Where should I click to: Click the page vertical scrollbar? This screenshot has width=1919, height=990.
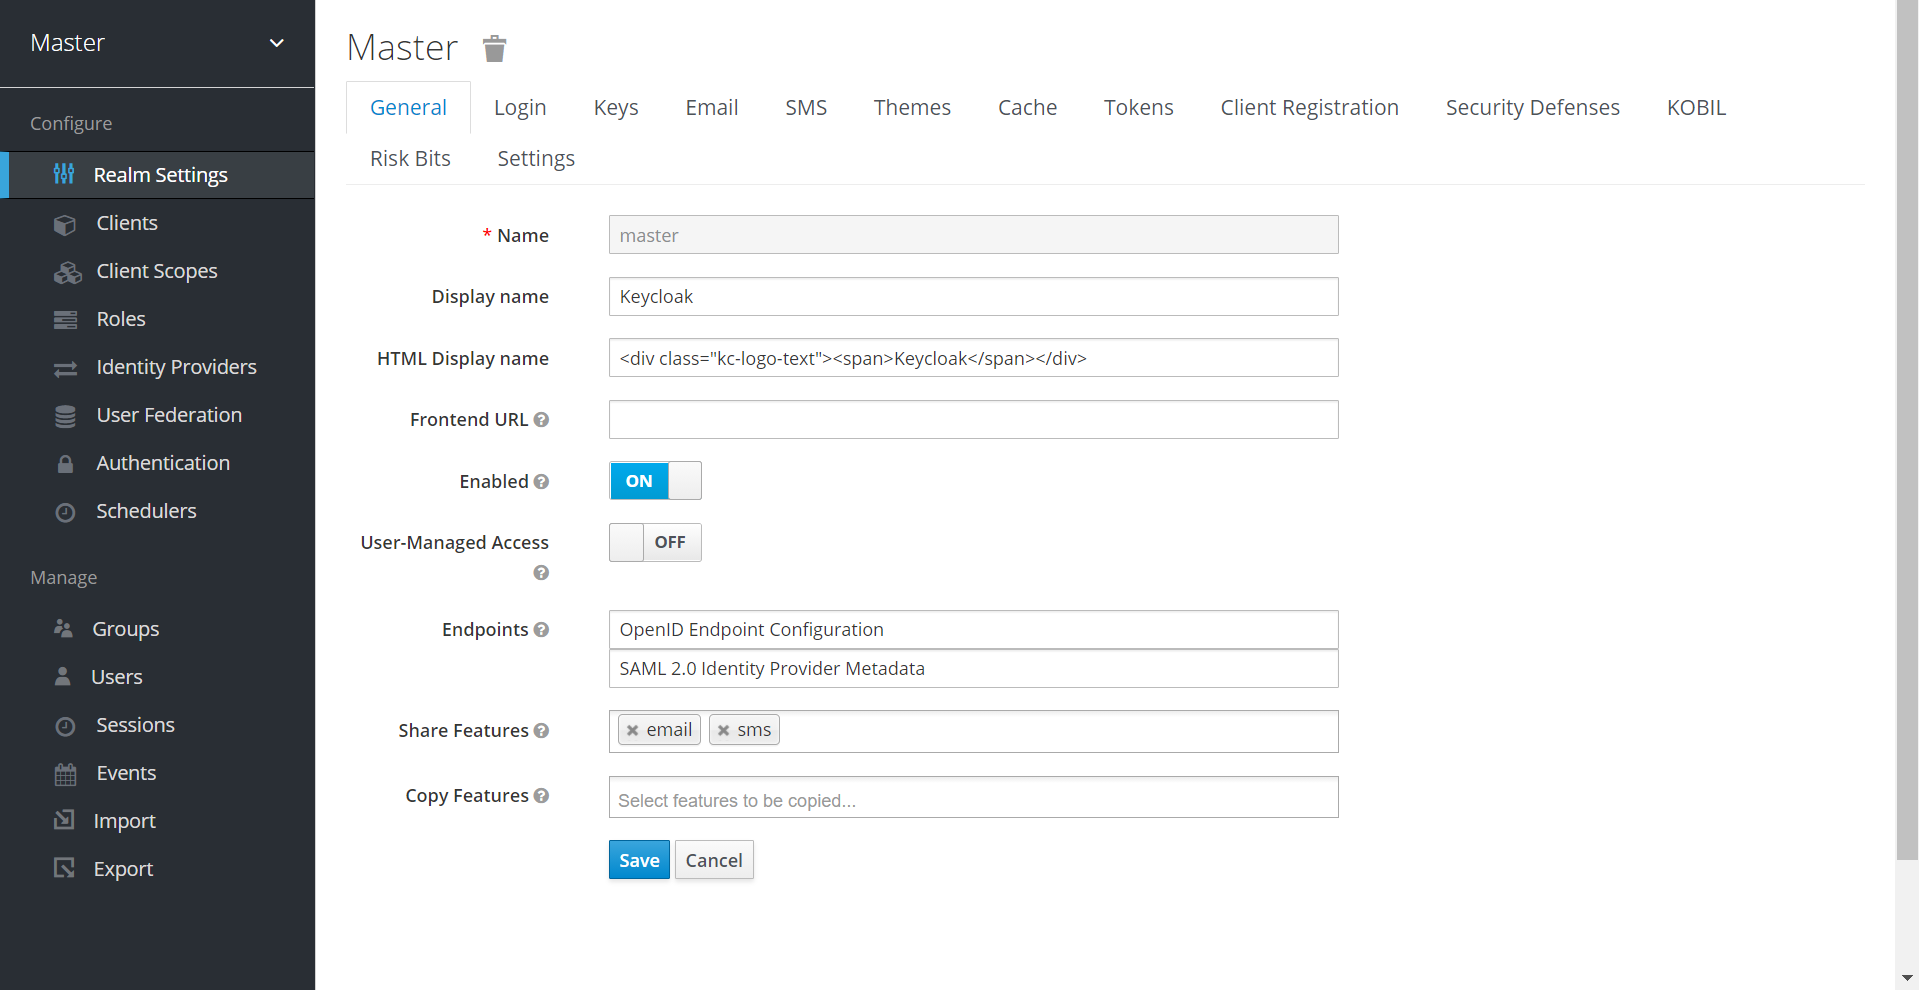tap(1907, 430)
